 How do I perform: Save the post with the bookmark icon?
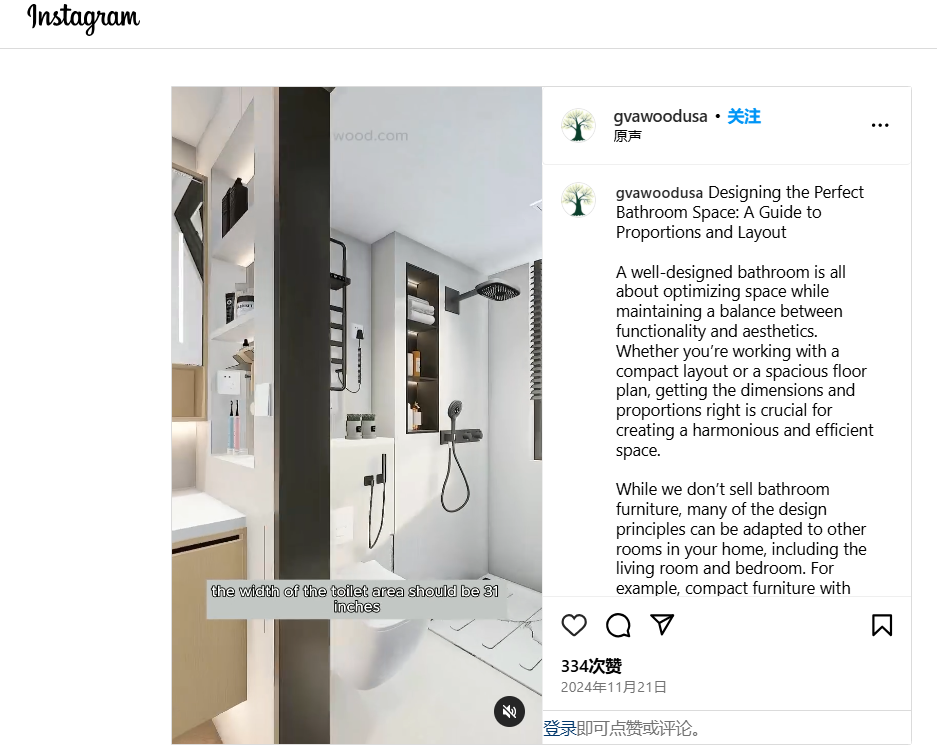coord(881,625)
